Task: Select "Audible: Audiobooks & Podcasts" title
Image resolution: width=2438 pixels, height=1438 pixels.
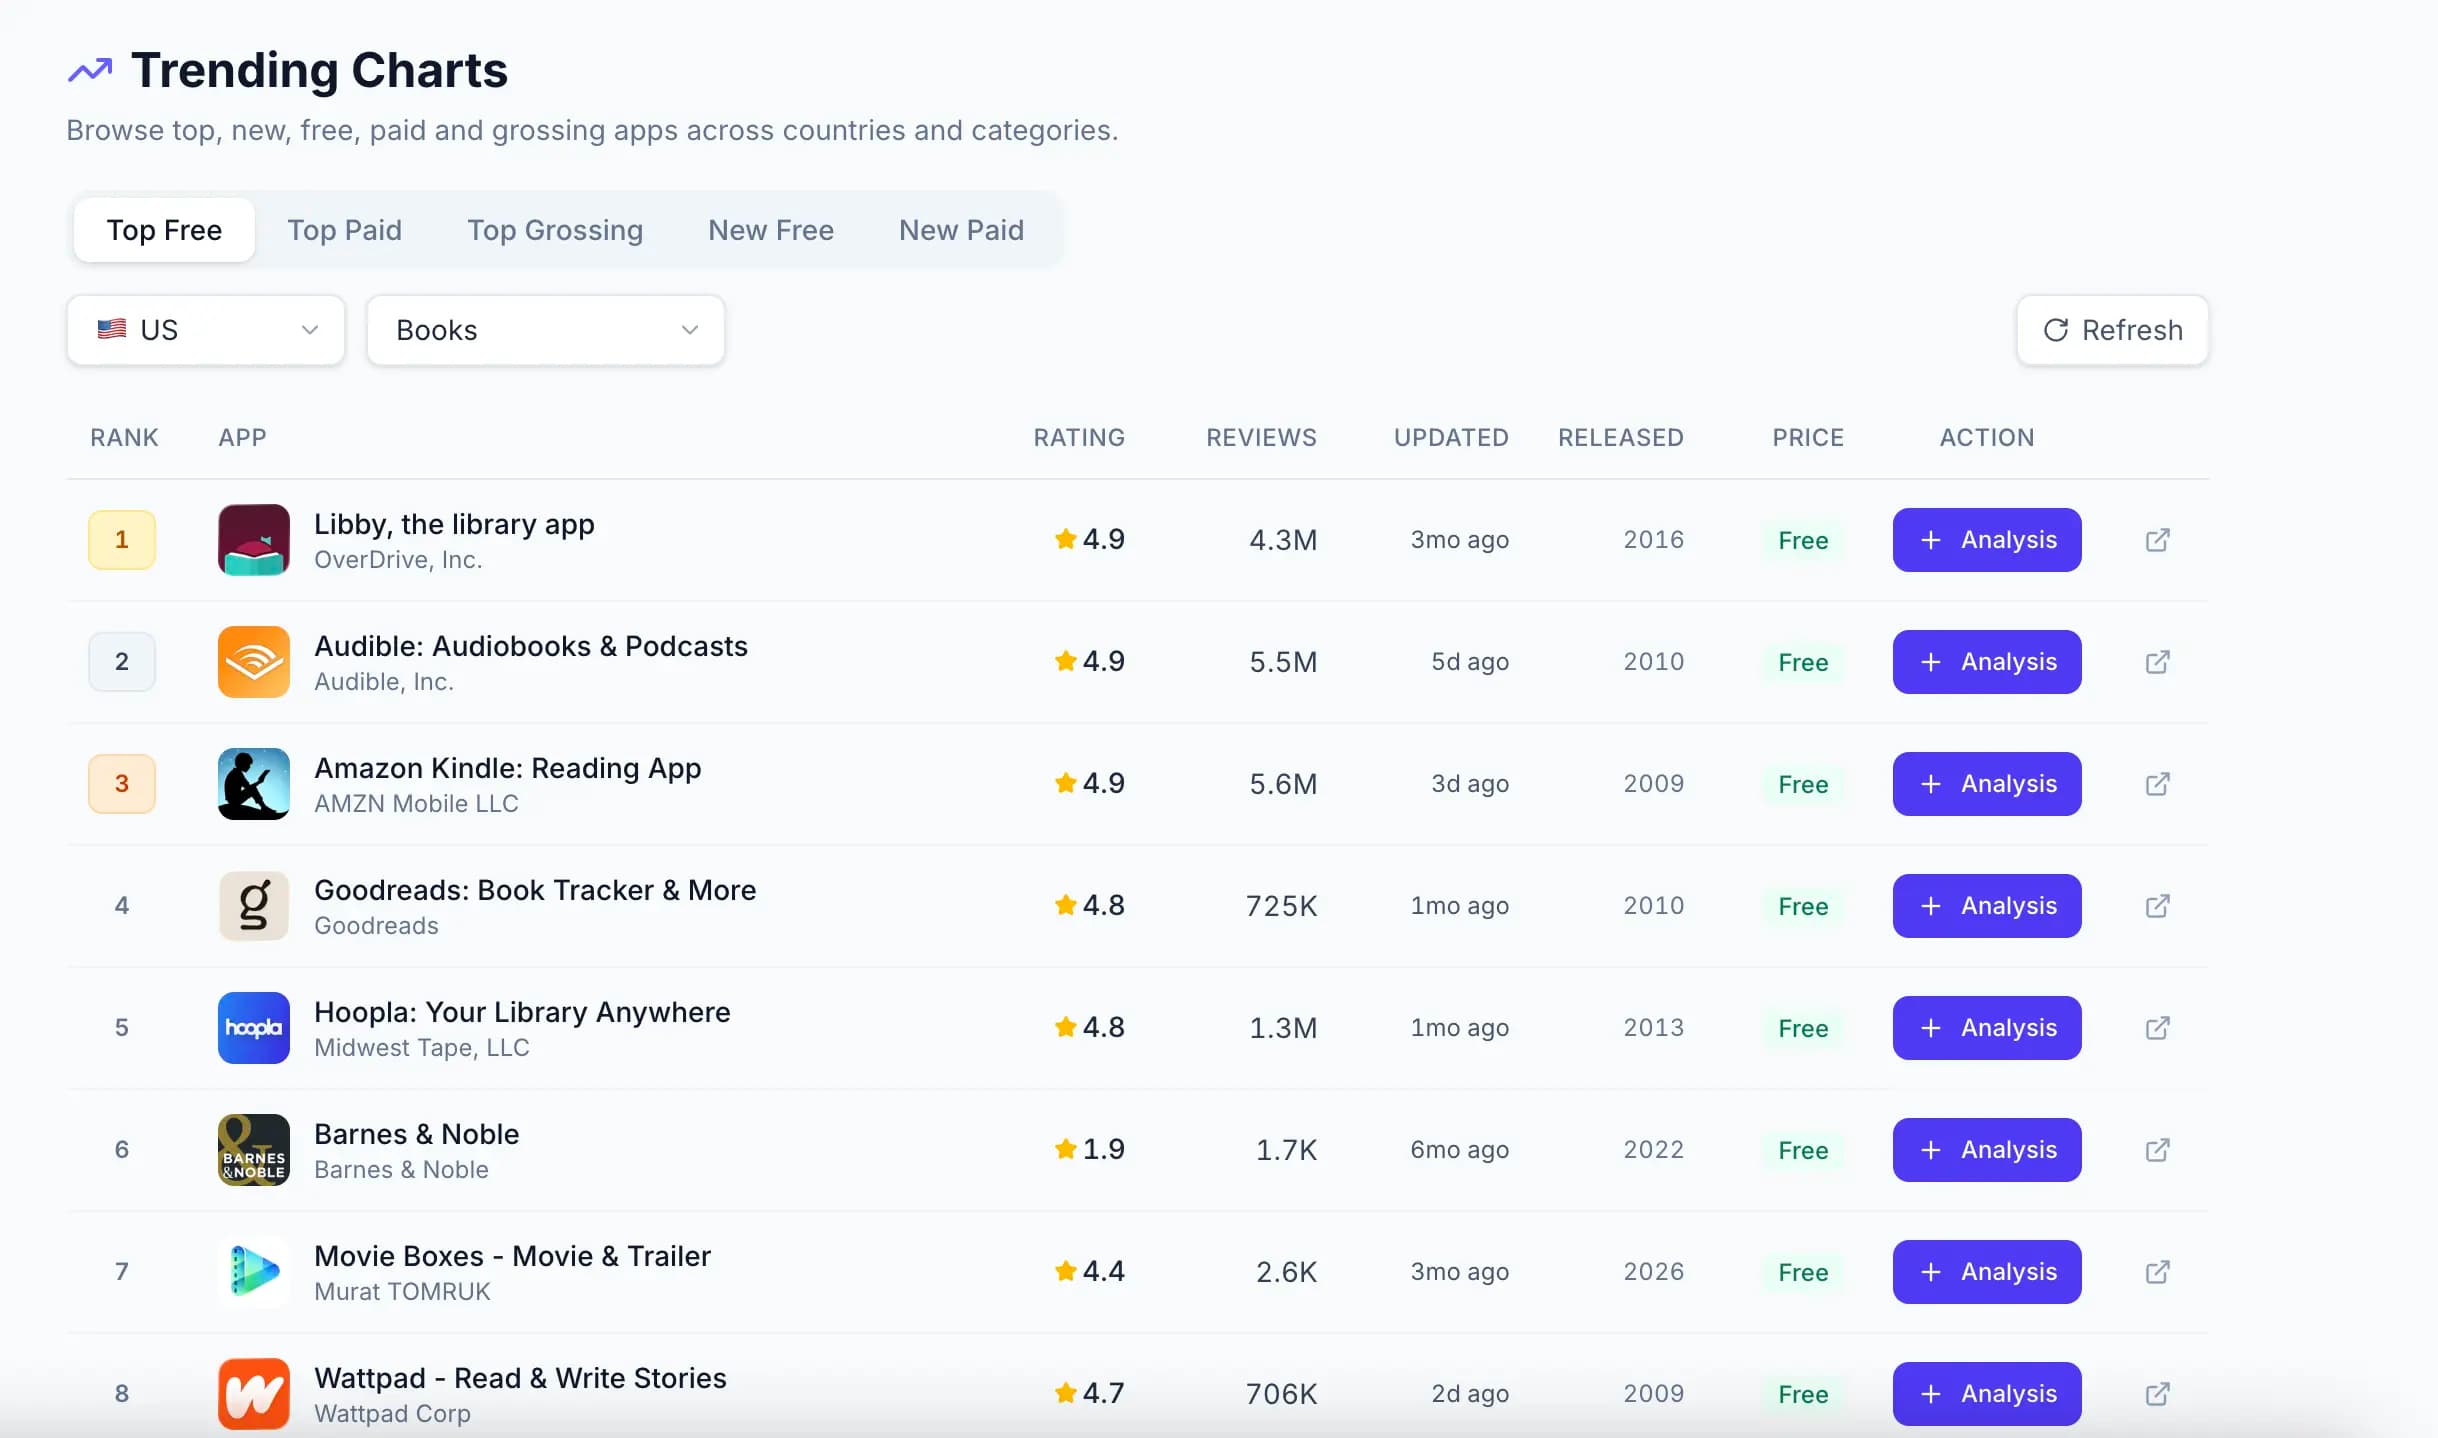Action: click(x=531, y=646)
